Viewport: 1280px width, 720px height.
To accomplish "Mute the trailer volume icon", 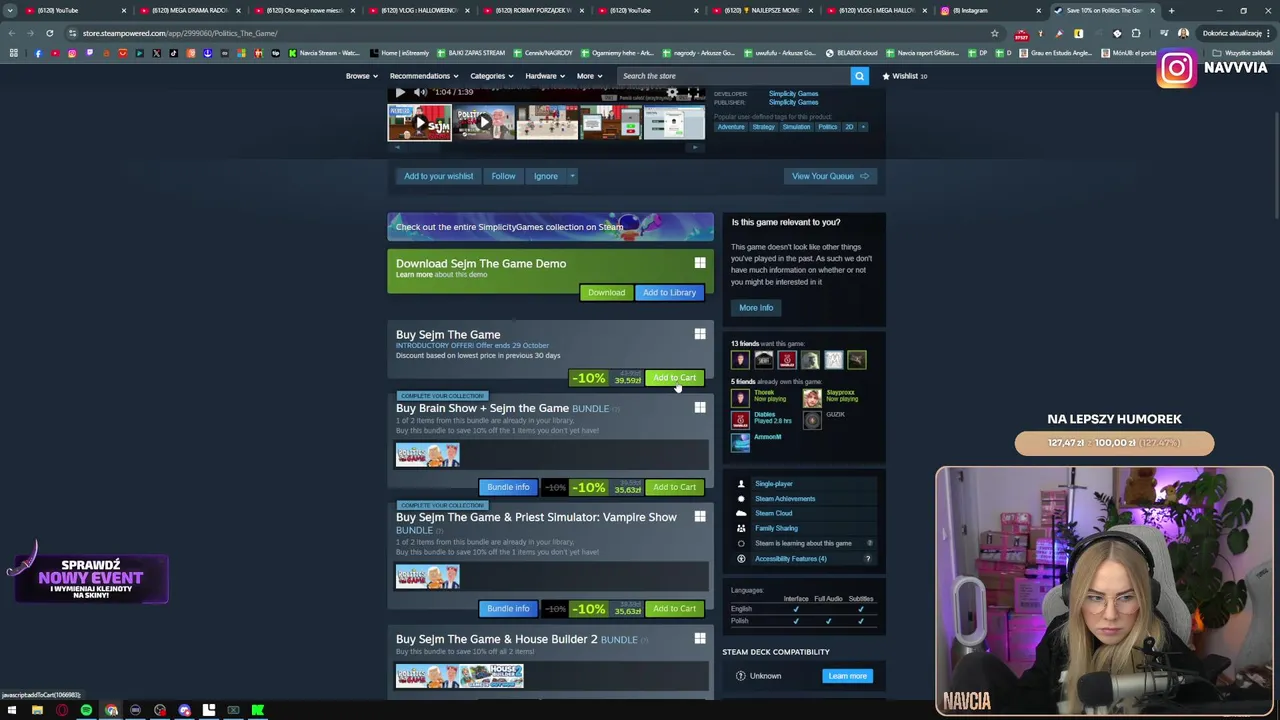I will pos(420,92).
